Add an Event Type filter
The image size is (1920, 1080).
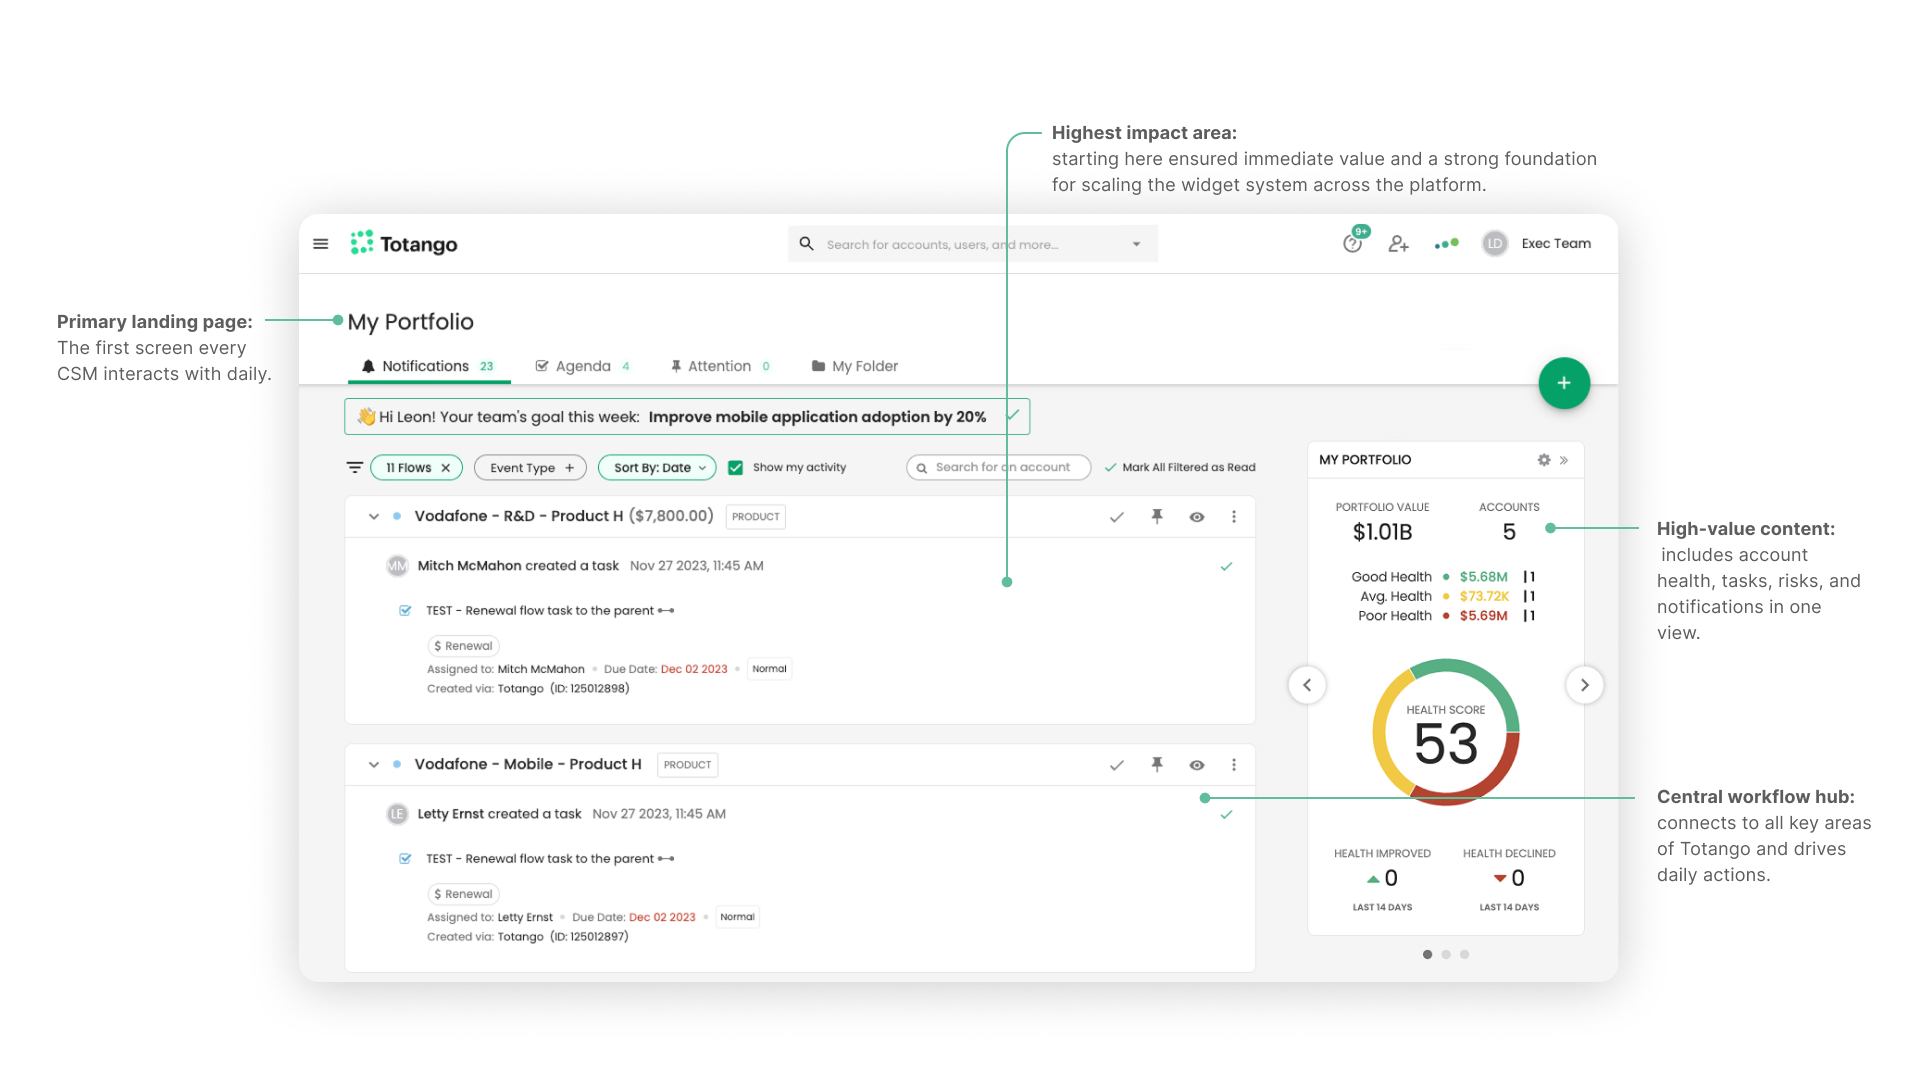click(531, 468)
